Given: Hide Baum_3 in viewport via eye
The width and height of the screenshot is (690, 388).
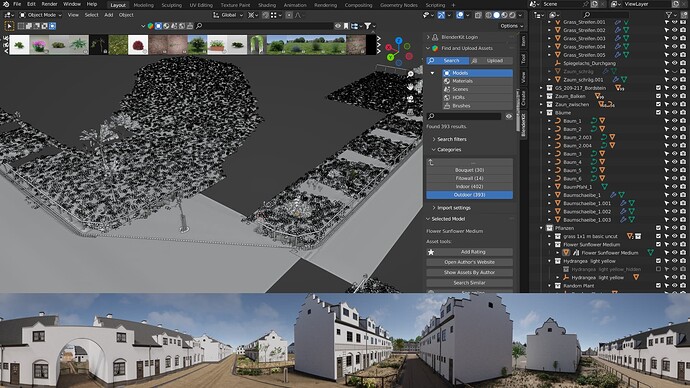Looking at the screenshot, I should coord(675,154).
